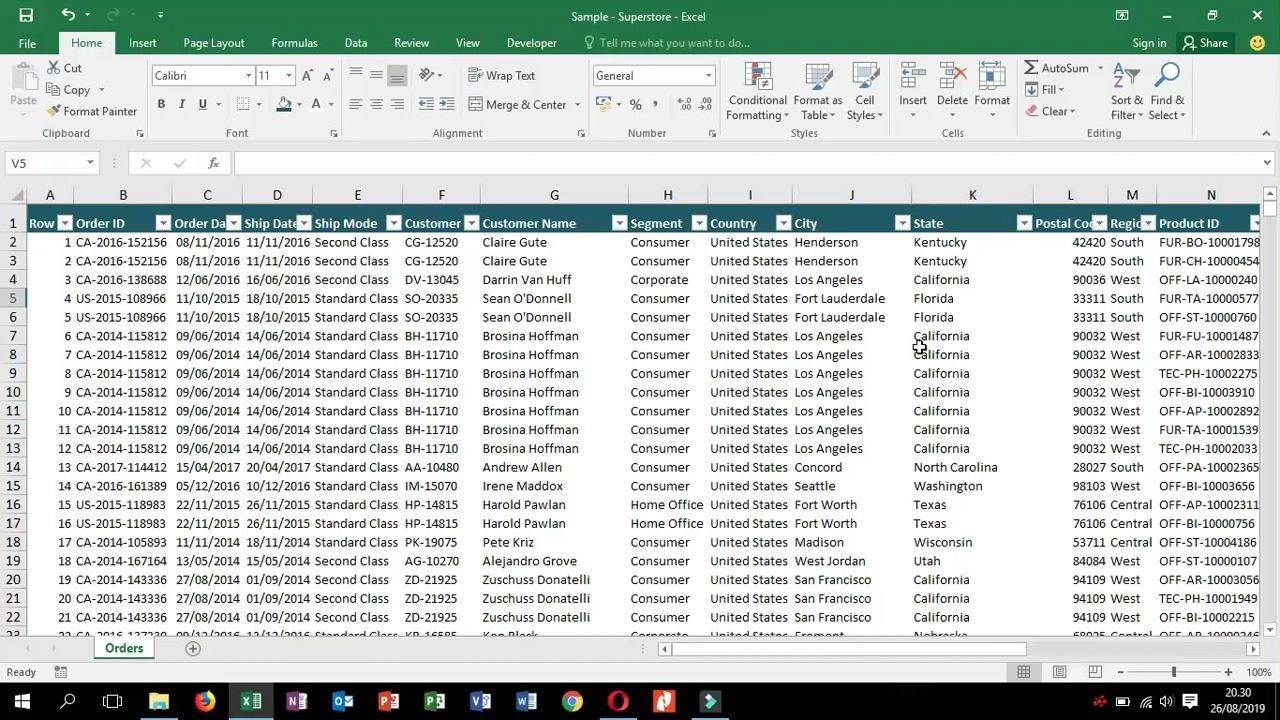This screenshot has width=1280, height=720.
Task: Click the Sign in link
Action: coord(1149,43)
